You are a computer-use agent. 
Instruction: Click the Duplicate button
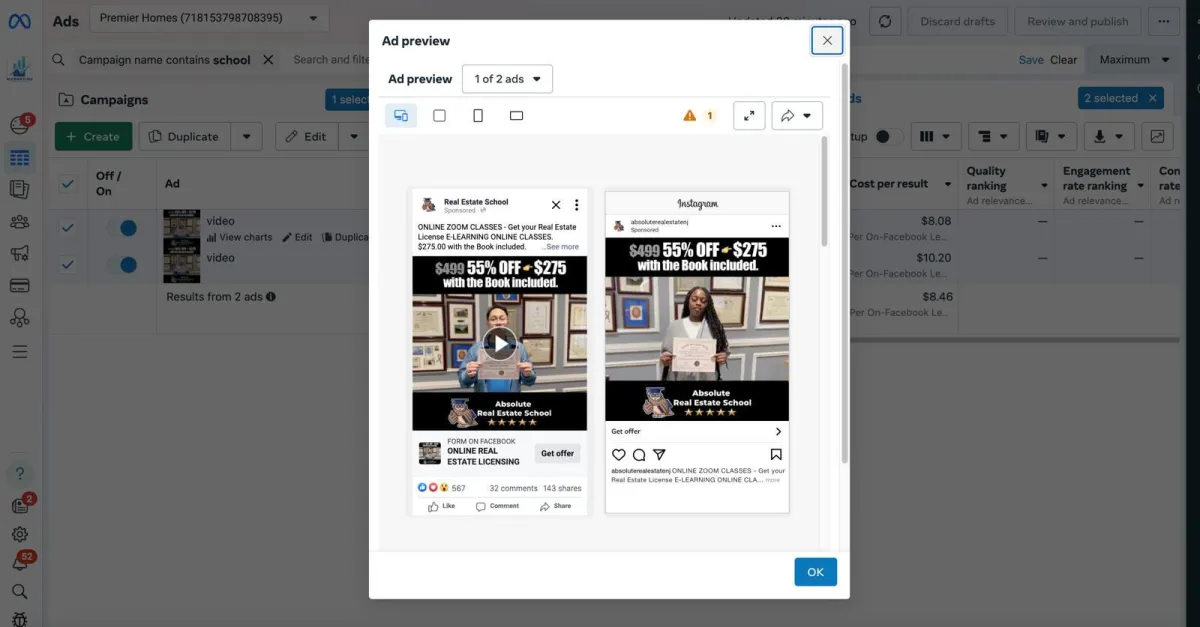click(x=185, y=137)
